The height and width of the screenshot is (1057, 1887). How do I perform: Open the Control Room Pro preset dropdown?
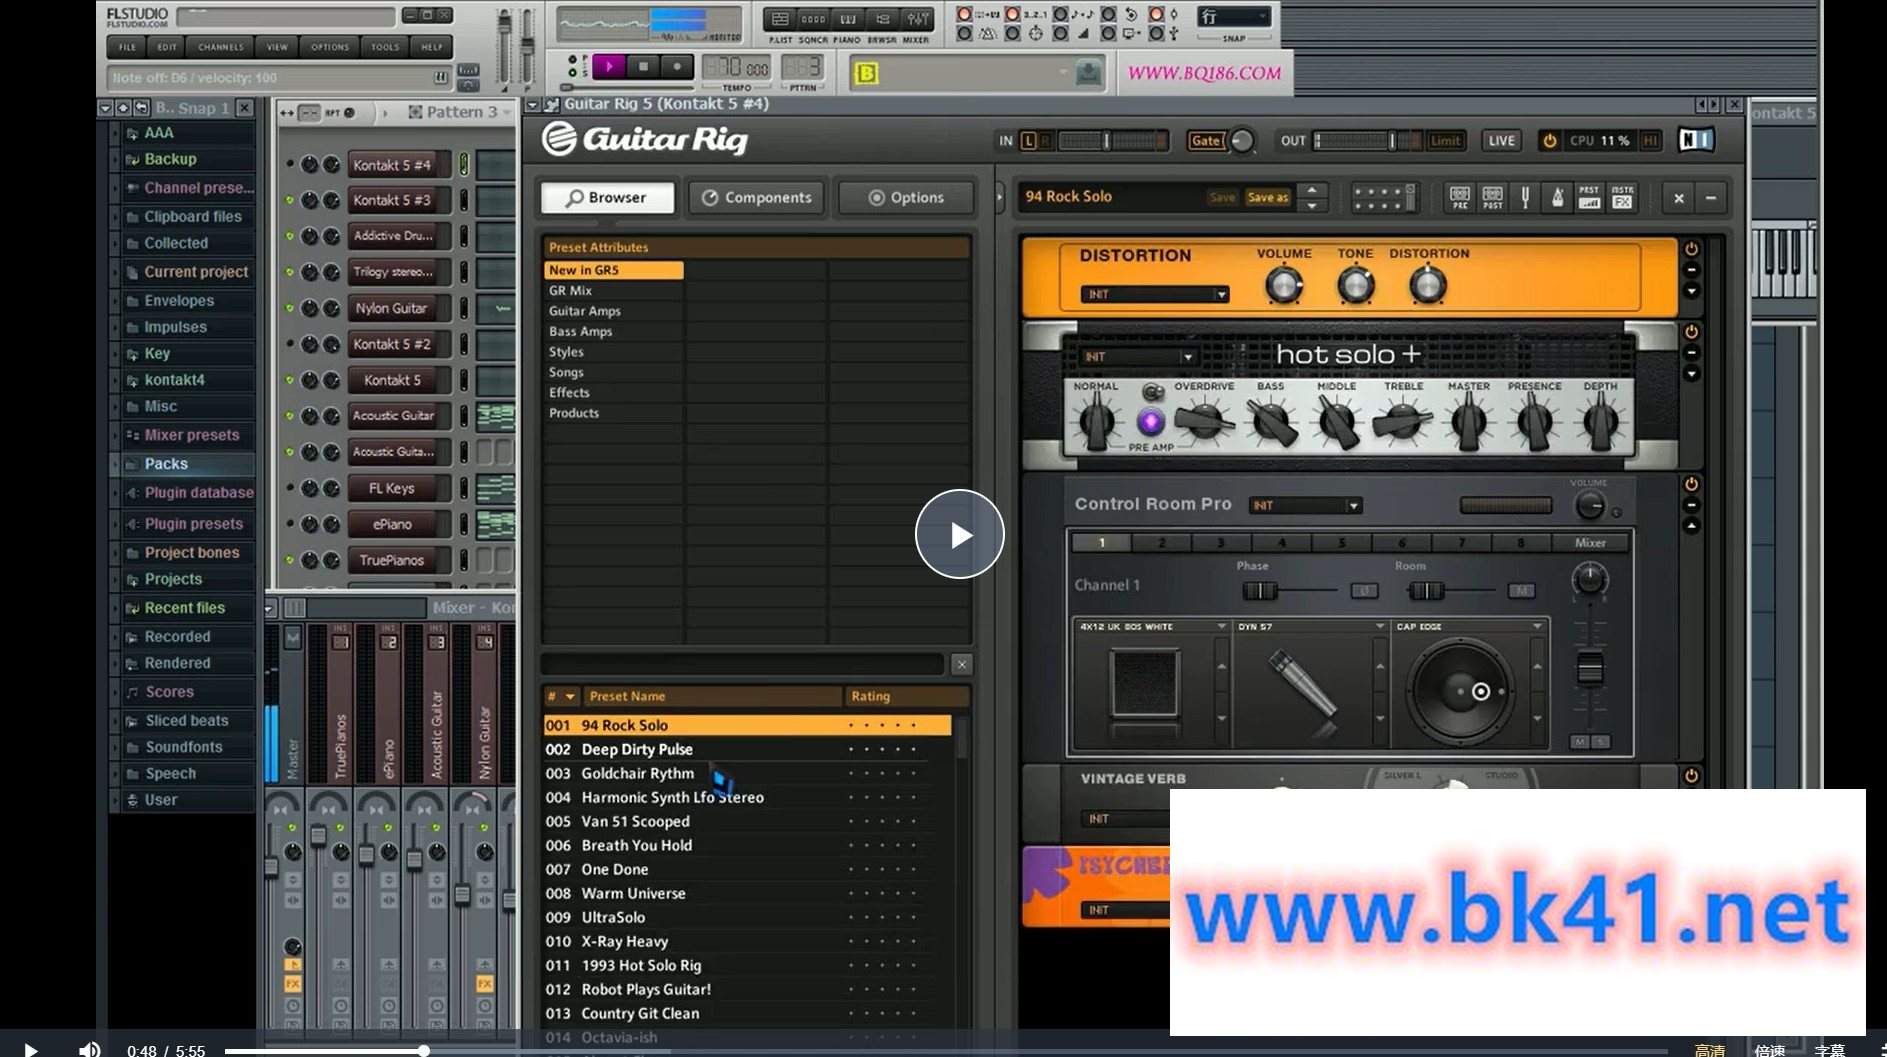[x=1306, y=505]
